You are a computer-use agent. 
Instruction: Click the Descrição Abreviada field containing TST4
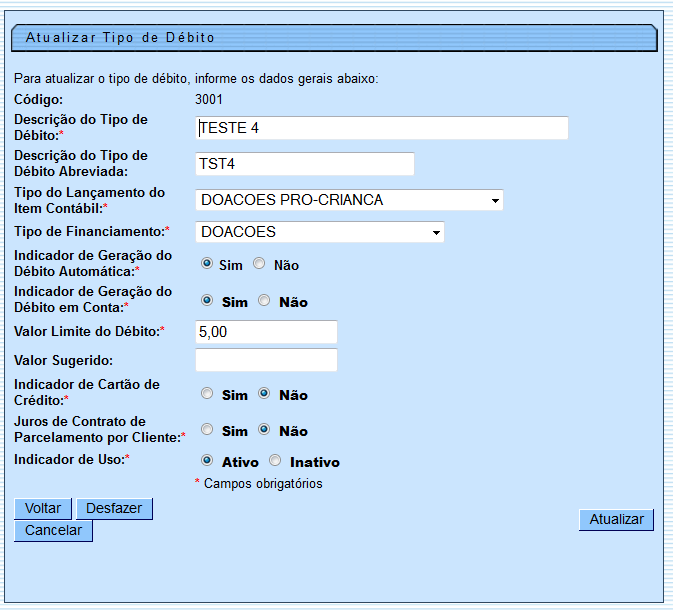tap(305, 164)
